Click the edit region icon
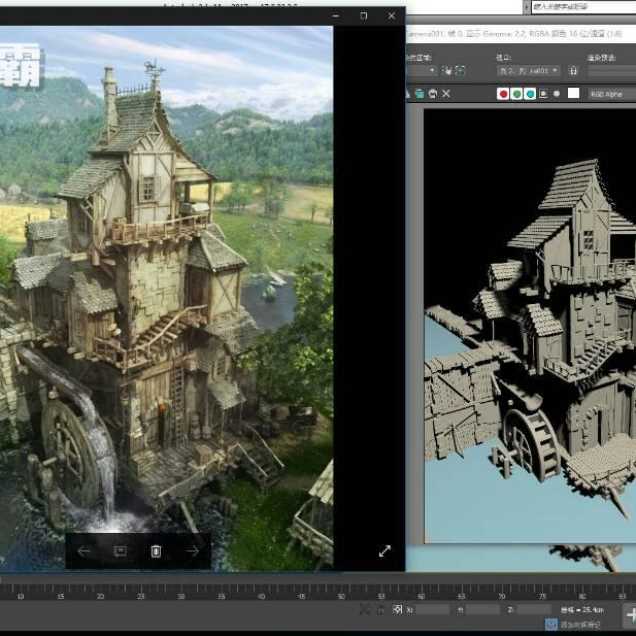Image resolution: width=636 pixels, height=636 pixels. (x=447, y=71)
